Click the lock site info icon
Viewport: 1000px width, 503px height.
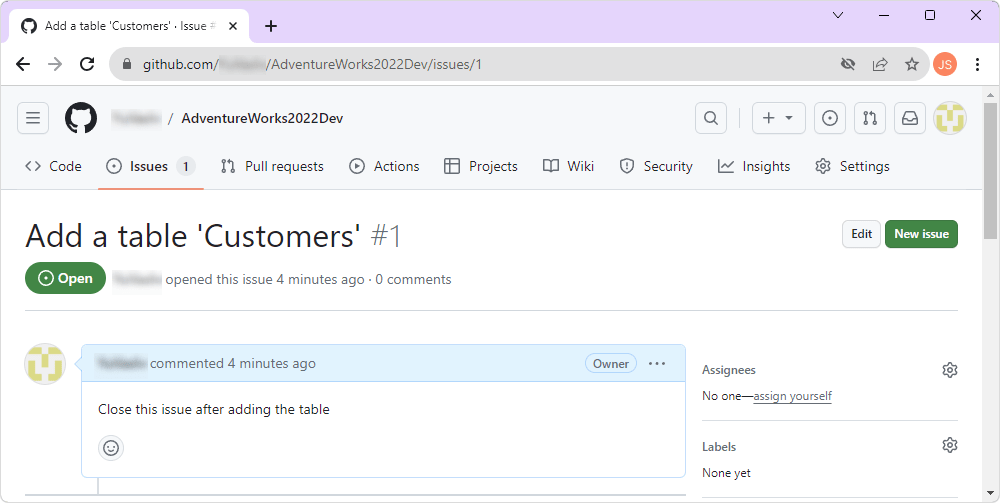(x=127, y=64)
